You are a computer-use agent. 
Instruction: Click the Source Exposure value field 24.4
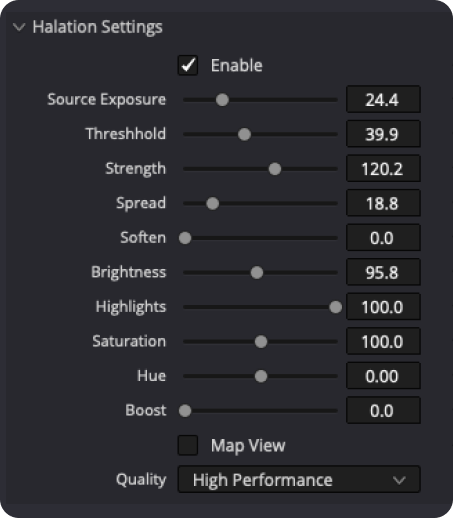click(x=383, y=99)
